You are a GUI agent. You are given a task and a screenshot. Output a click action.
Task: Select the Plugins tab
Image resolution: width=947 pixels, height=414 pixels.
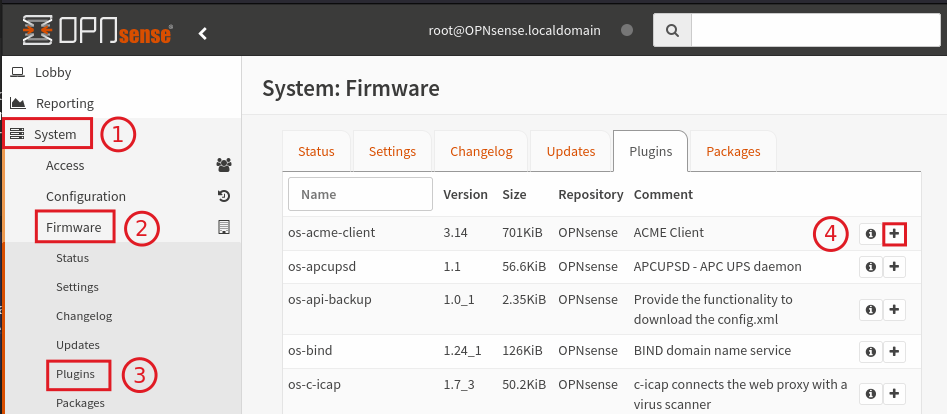[x=650, y=151]
